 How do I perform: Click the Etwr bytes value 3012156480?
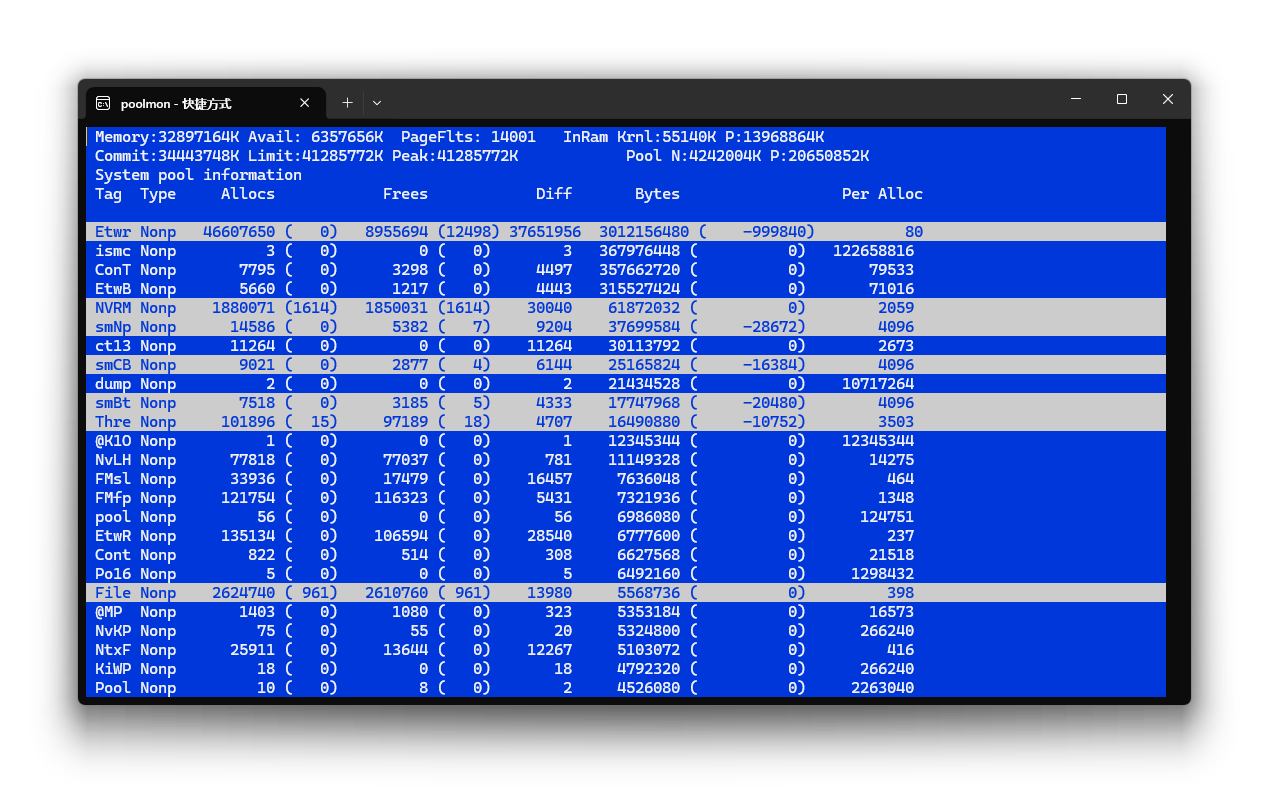644,232
